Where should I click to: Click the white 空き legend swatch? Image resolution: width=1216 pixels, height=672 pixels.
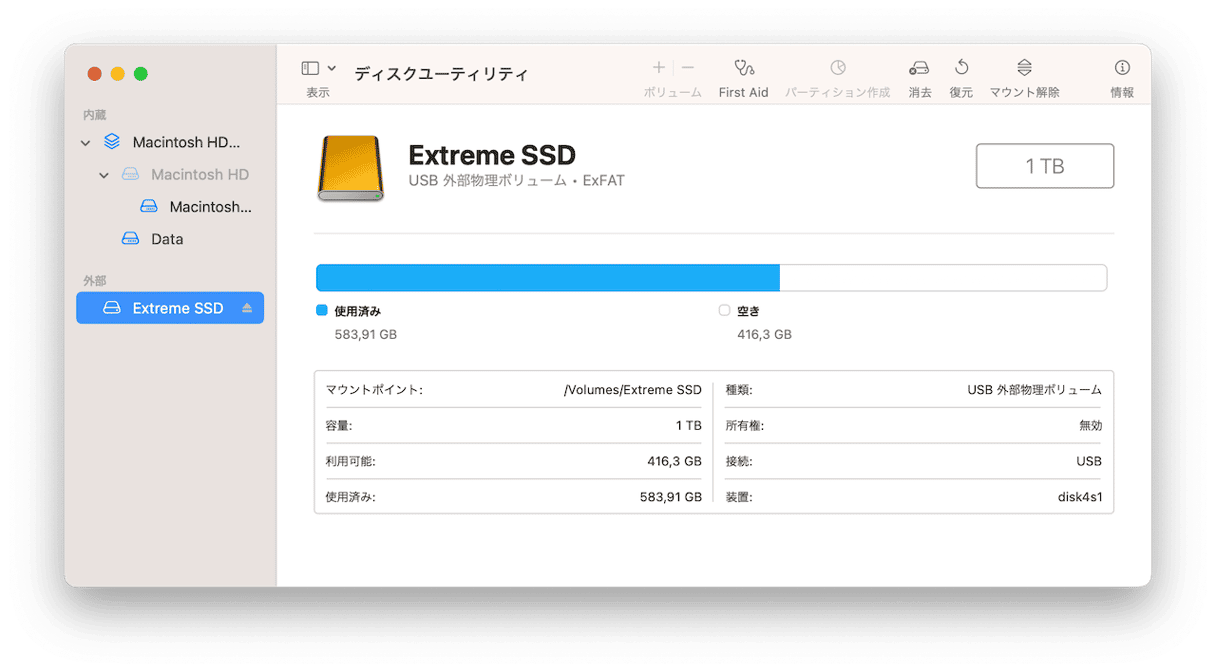coord(724,311)
